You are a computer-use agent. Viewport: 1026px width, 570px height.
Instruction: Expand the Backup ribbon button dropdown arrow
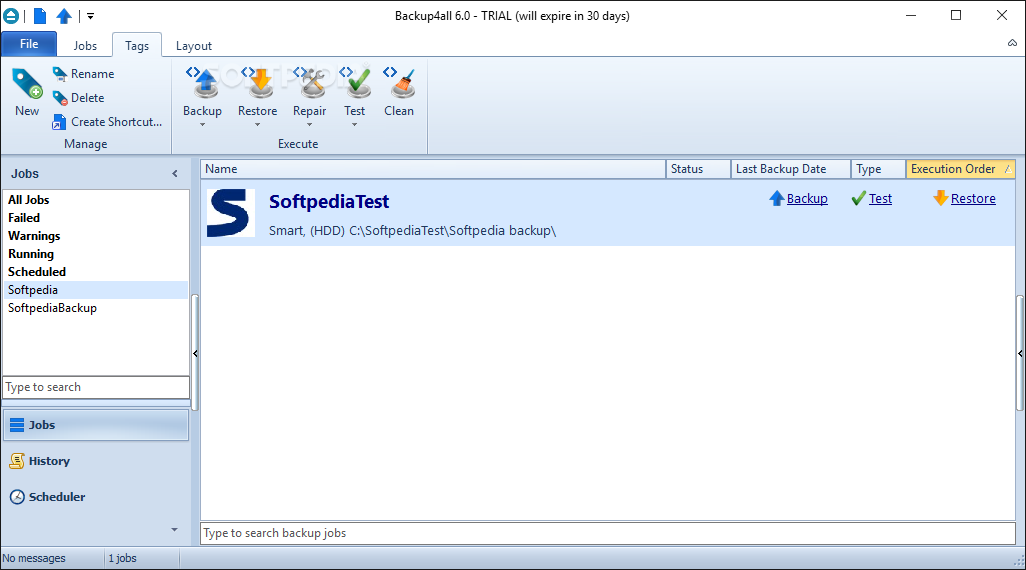point(202,124)
